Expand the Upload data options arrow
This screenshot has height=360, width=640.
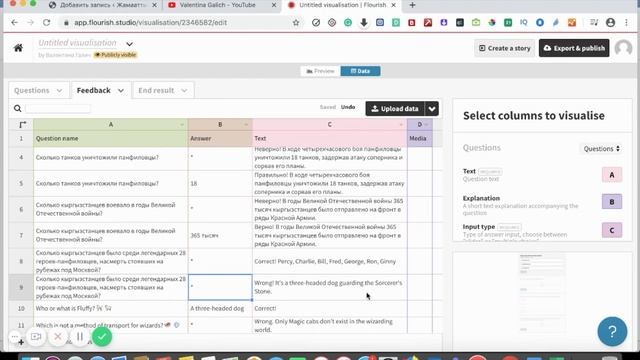coord(432,109)
